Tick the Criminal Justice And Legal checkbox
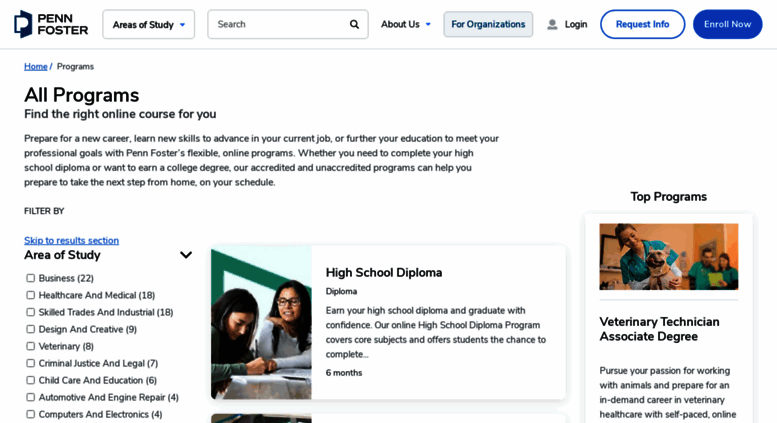The height and width of the screenshot is (423, 777). pyautogui.click(x=31, y=363)
